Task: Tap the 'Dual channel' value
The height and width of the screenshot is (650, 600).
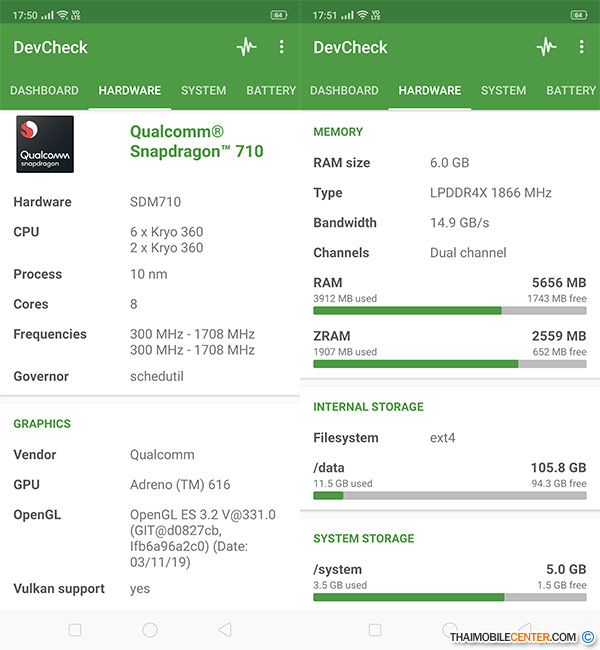Action: [468, 253]
